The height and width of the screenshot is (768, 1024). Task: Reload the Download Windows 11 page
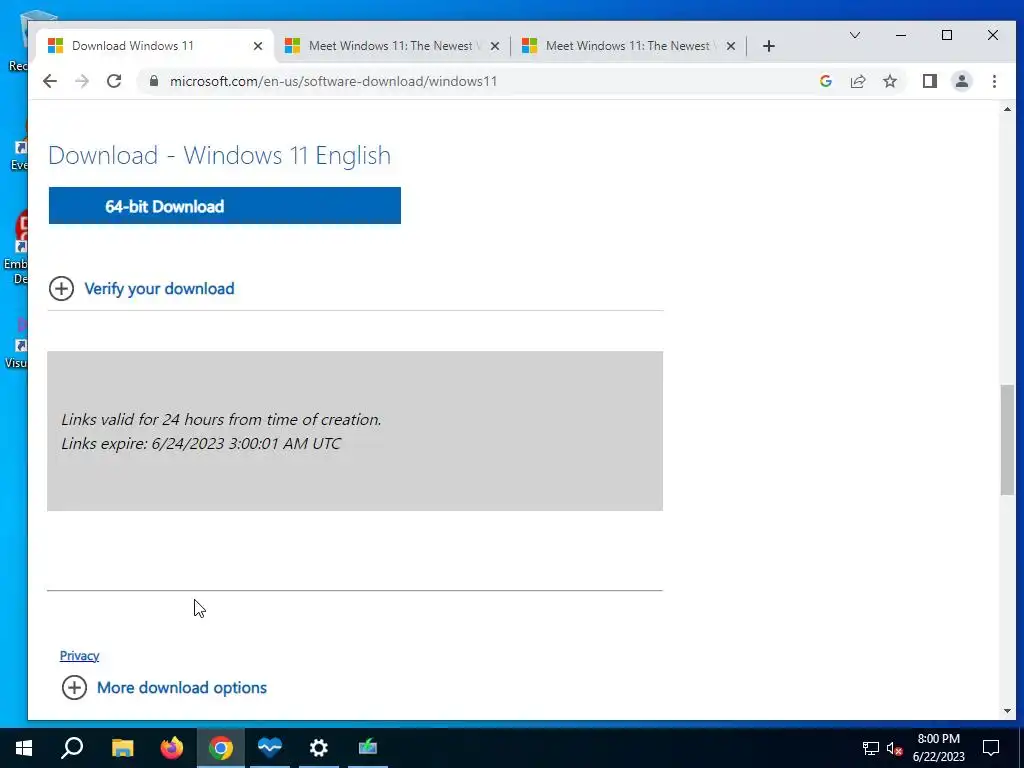pos(114,81)
